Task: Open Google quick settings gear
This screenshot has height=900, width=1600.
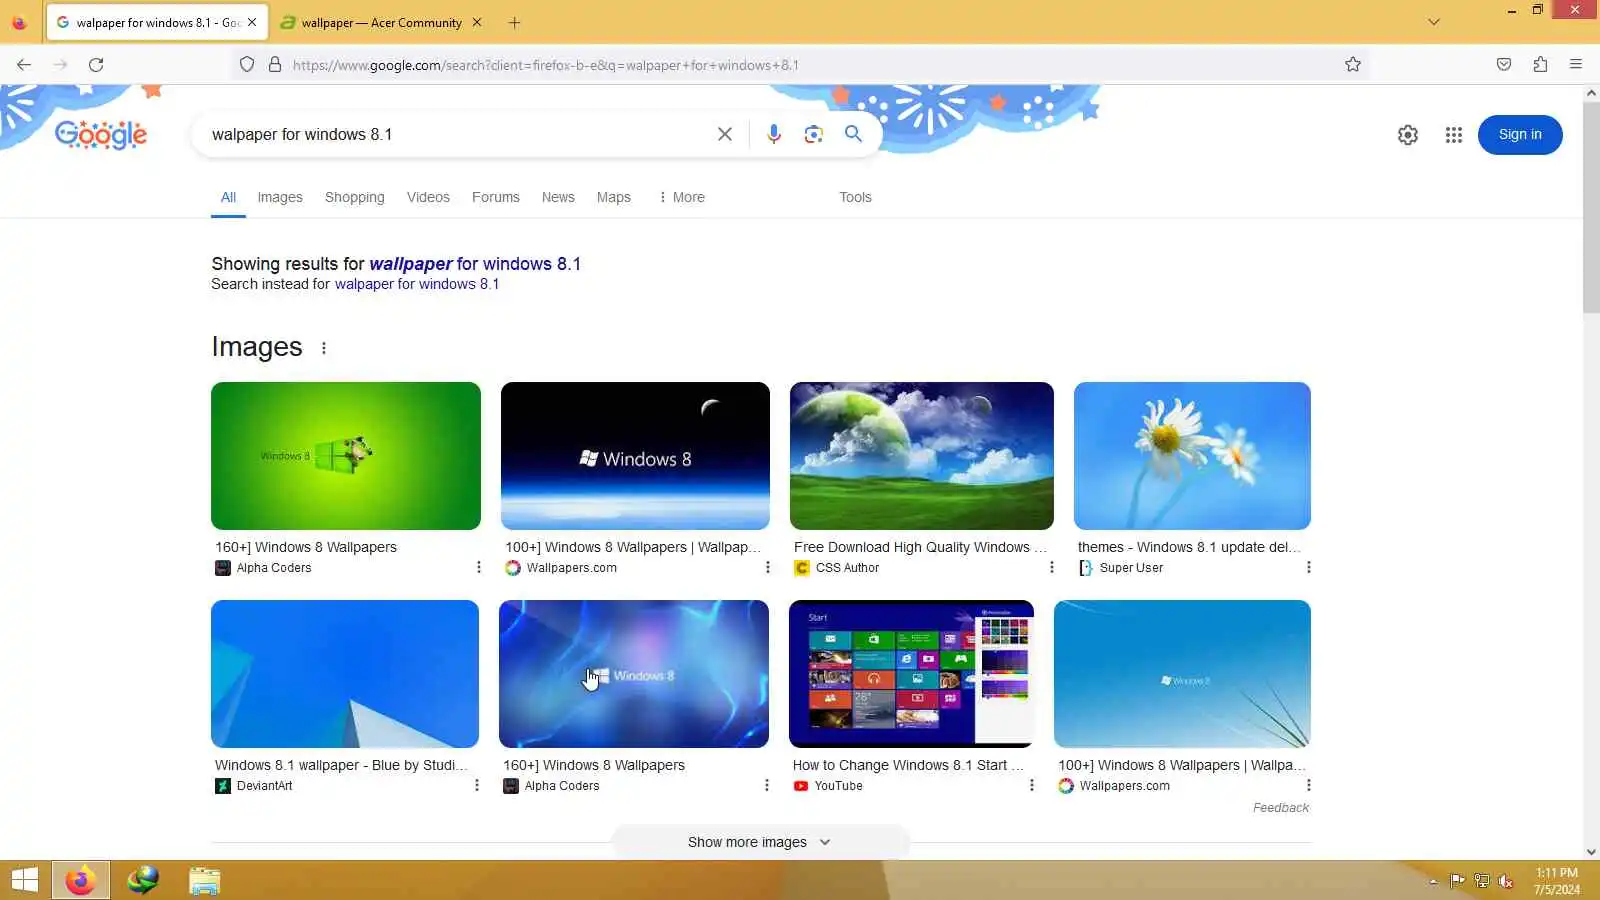Action: (1408, 135)
